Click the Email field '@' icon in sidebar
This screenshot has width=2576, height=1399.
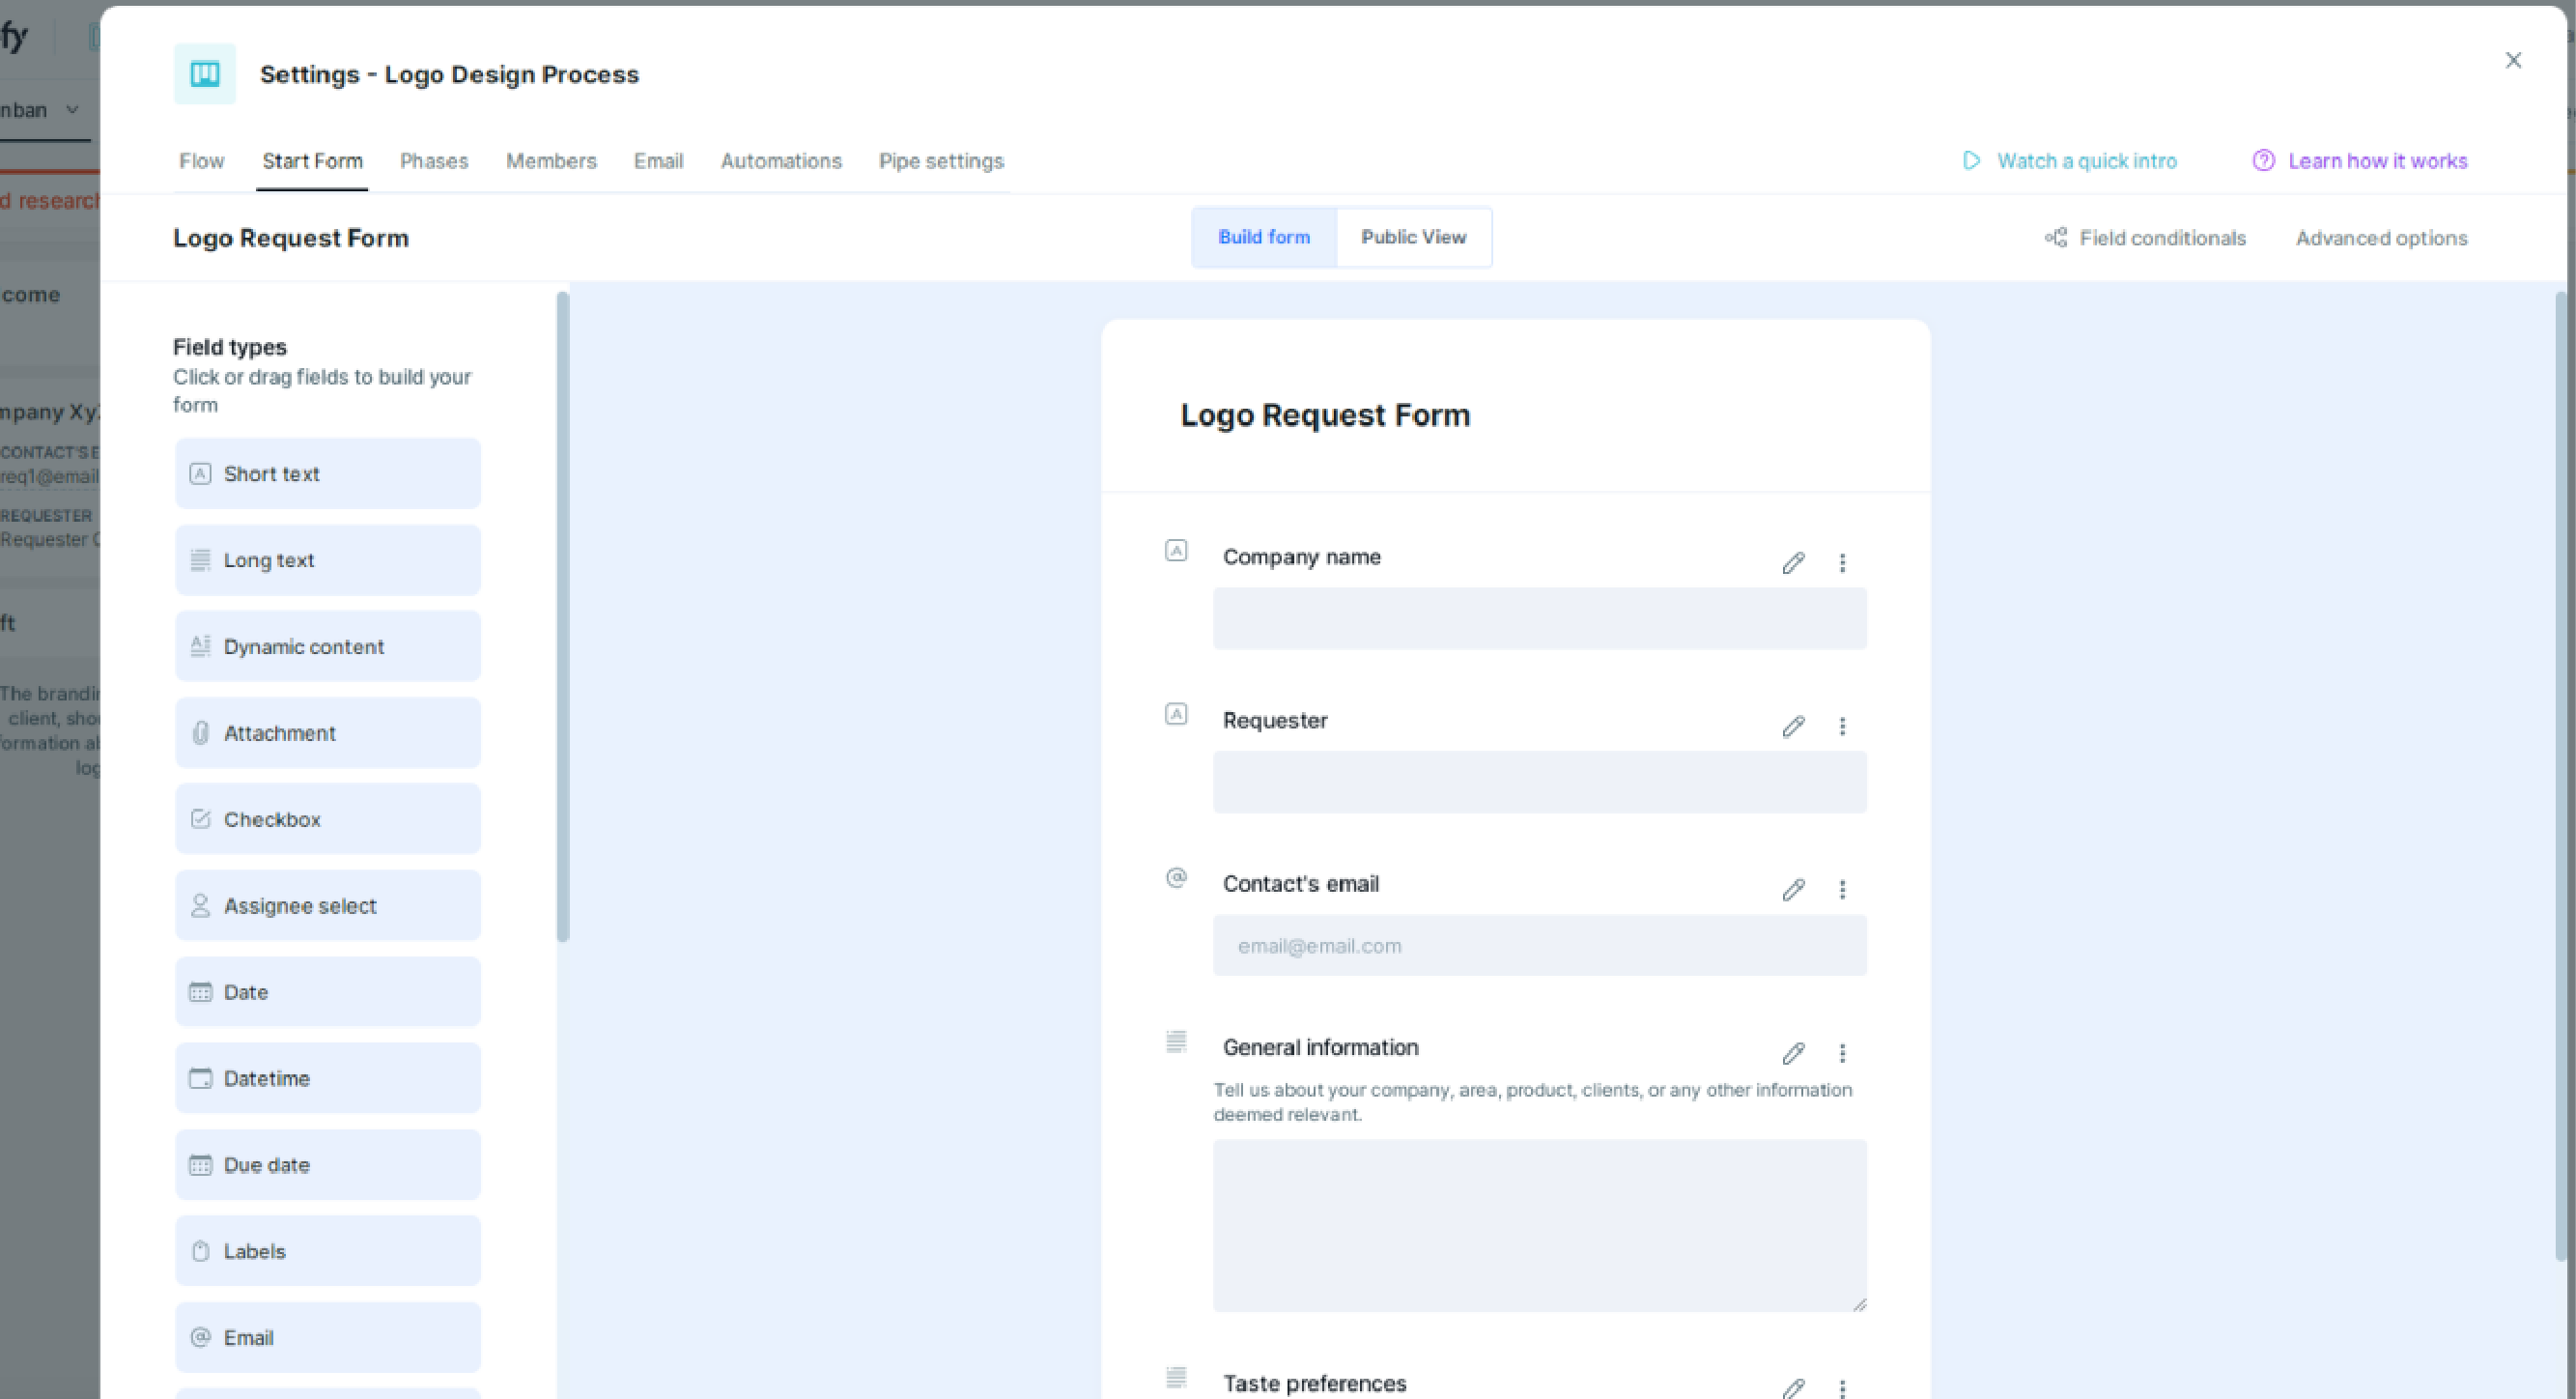pyautogui.click(x=200, y=1337)
